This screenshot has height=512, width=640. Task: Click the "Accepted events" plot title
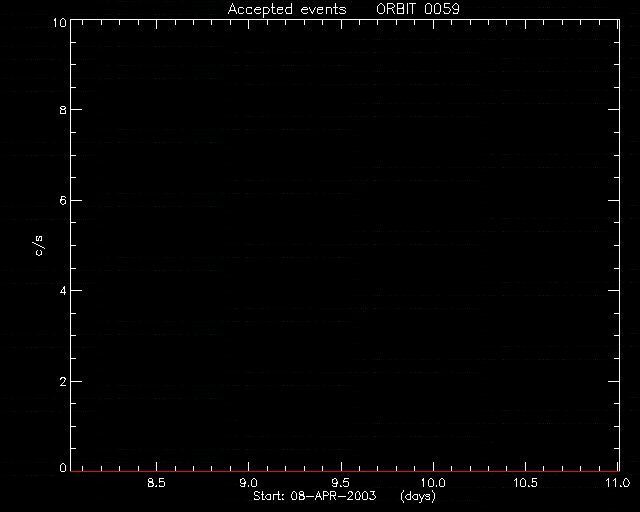click(x=287, y=9)
